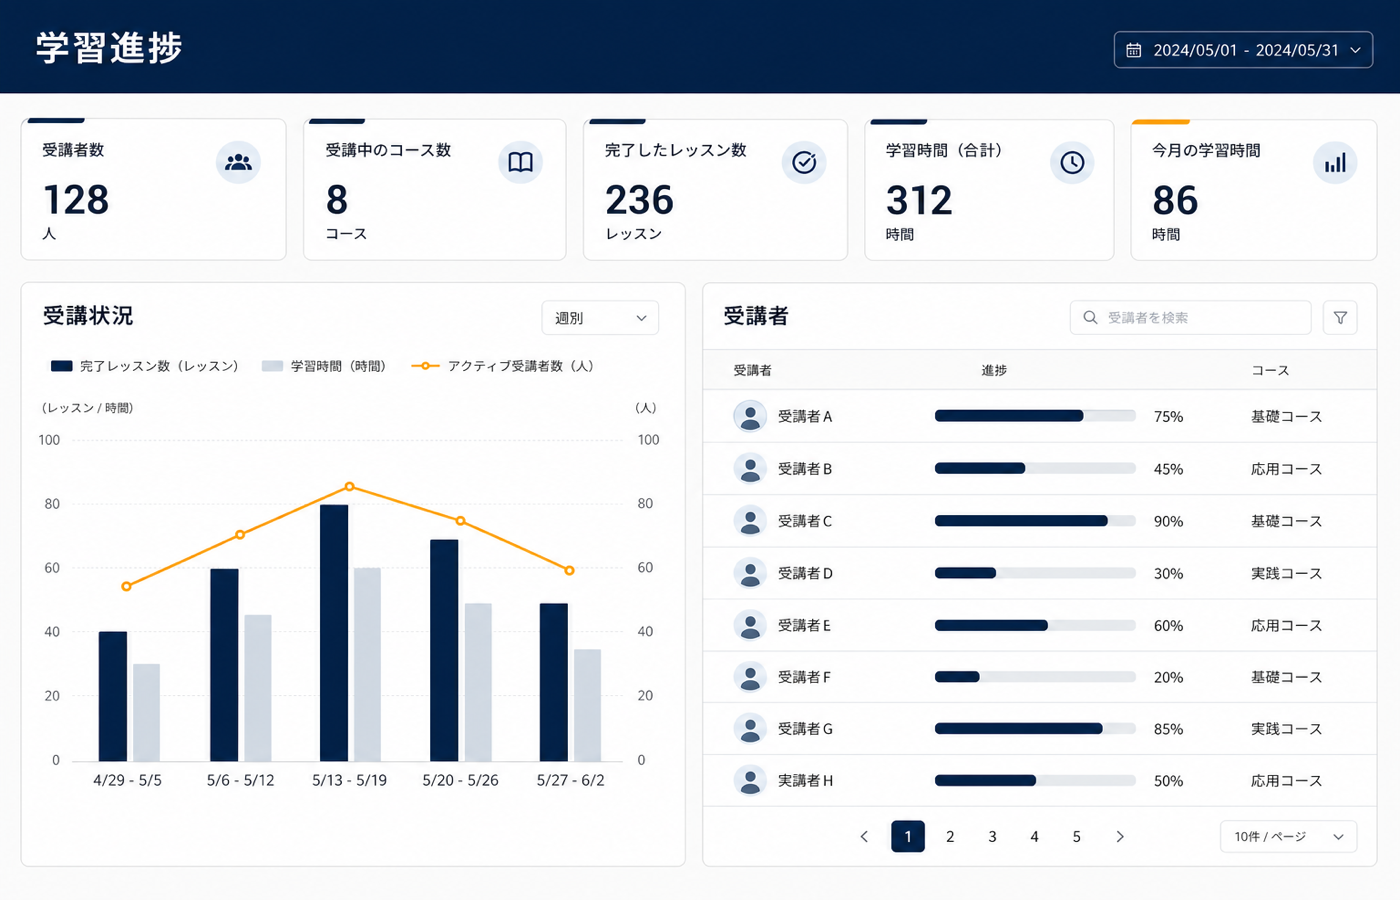Select page 4 in pagination
1400x900 pixels.
pos(1034,836)
